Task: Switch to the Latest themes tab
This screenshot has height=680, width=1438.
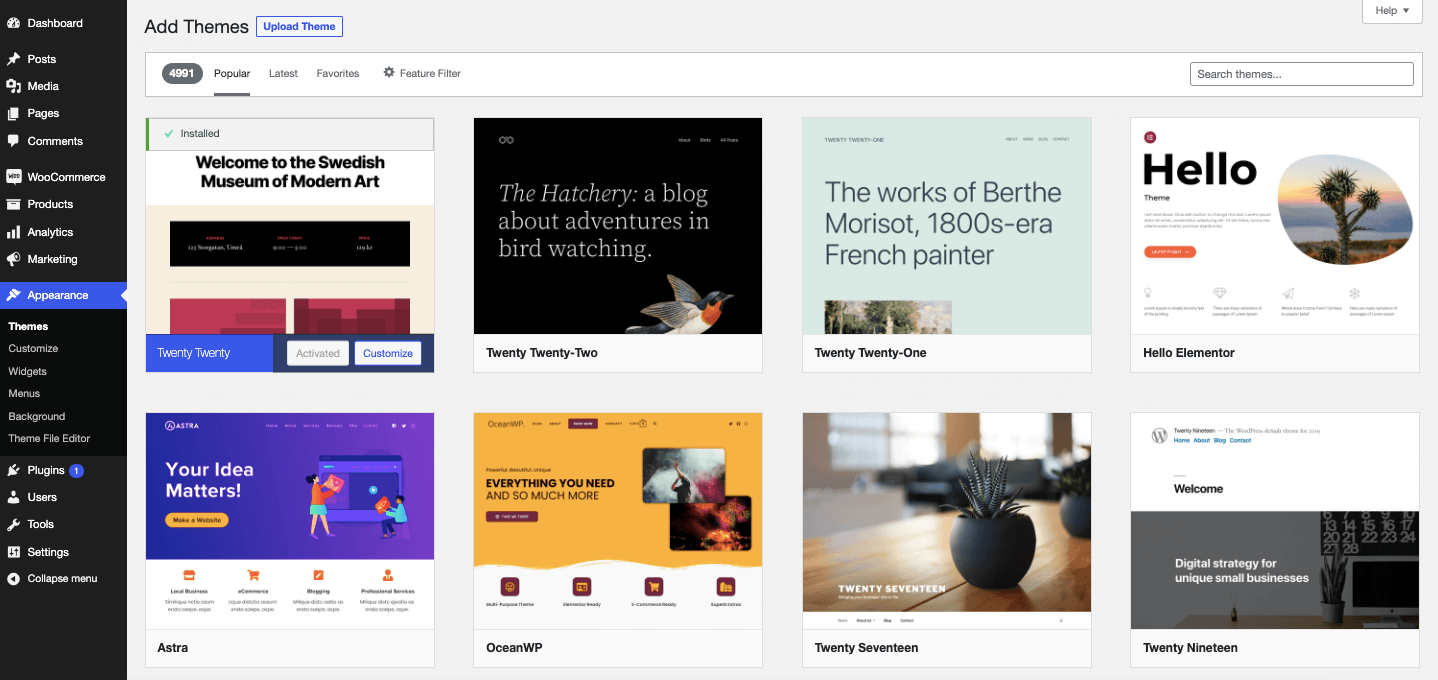Action: 283,74
